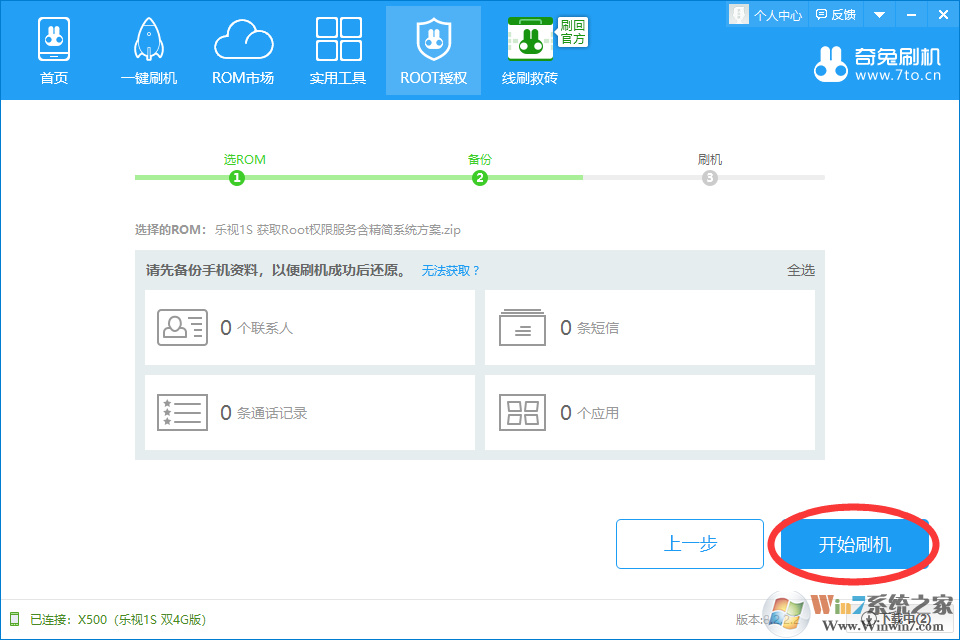Image resolution: width=960 pixels, height=640 pixels.
Task: Select ROOT授权 shield tab
Action: click(433, 51)
